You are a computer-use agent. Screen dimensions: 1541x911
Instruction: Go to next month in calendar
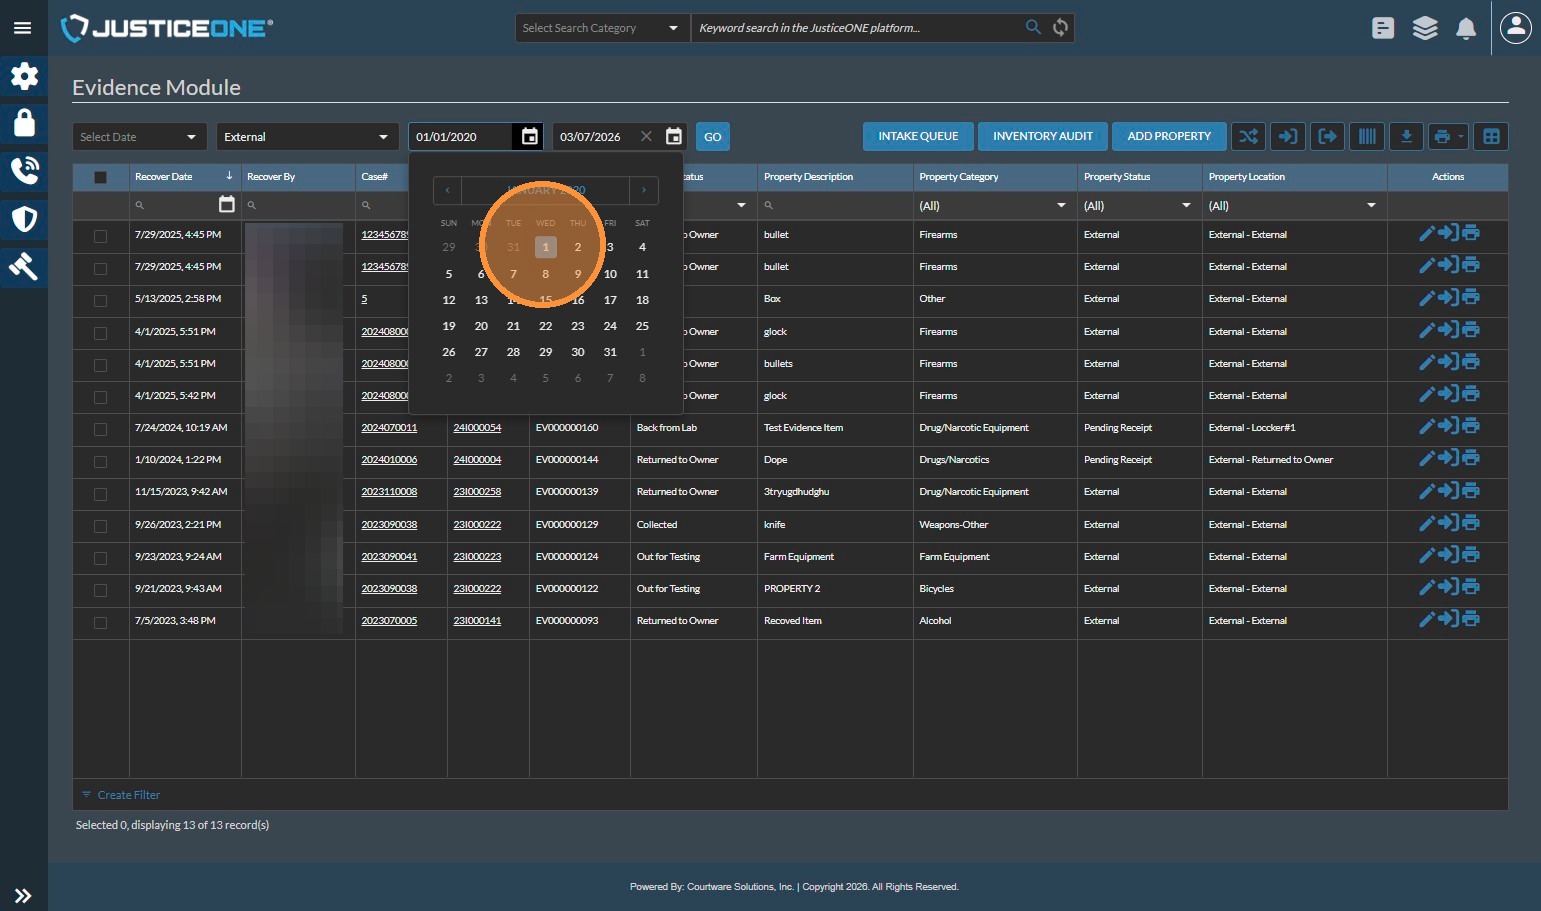[644, 190]
